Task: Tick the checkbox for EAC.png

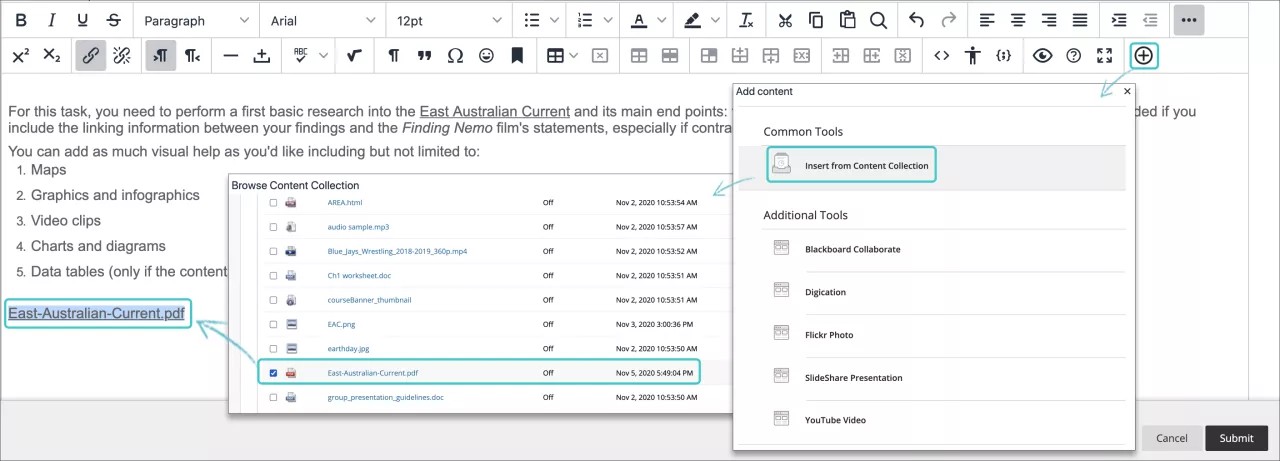Action: (x=274, y=324)
